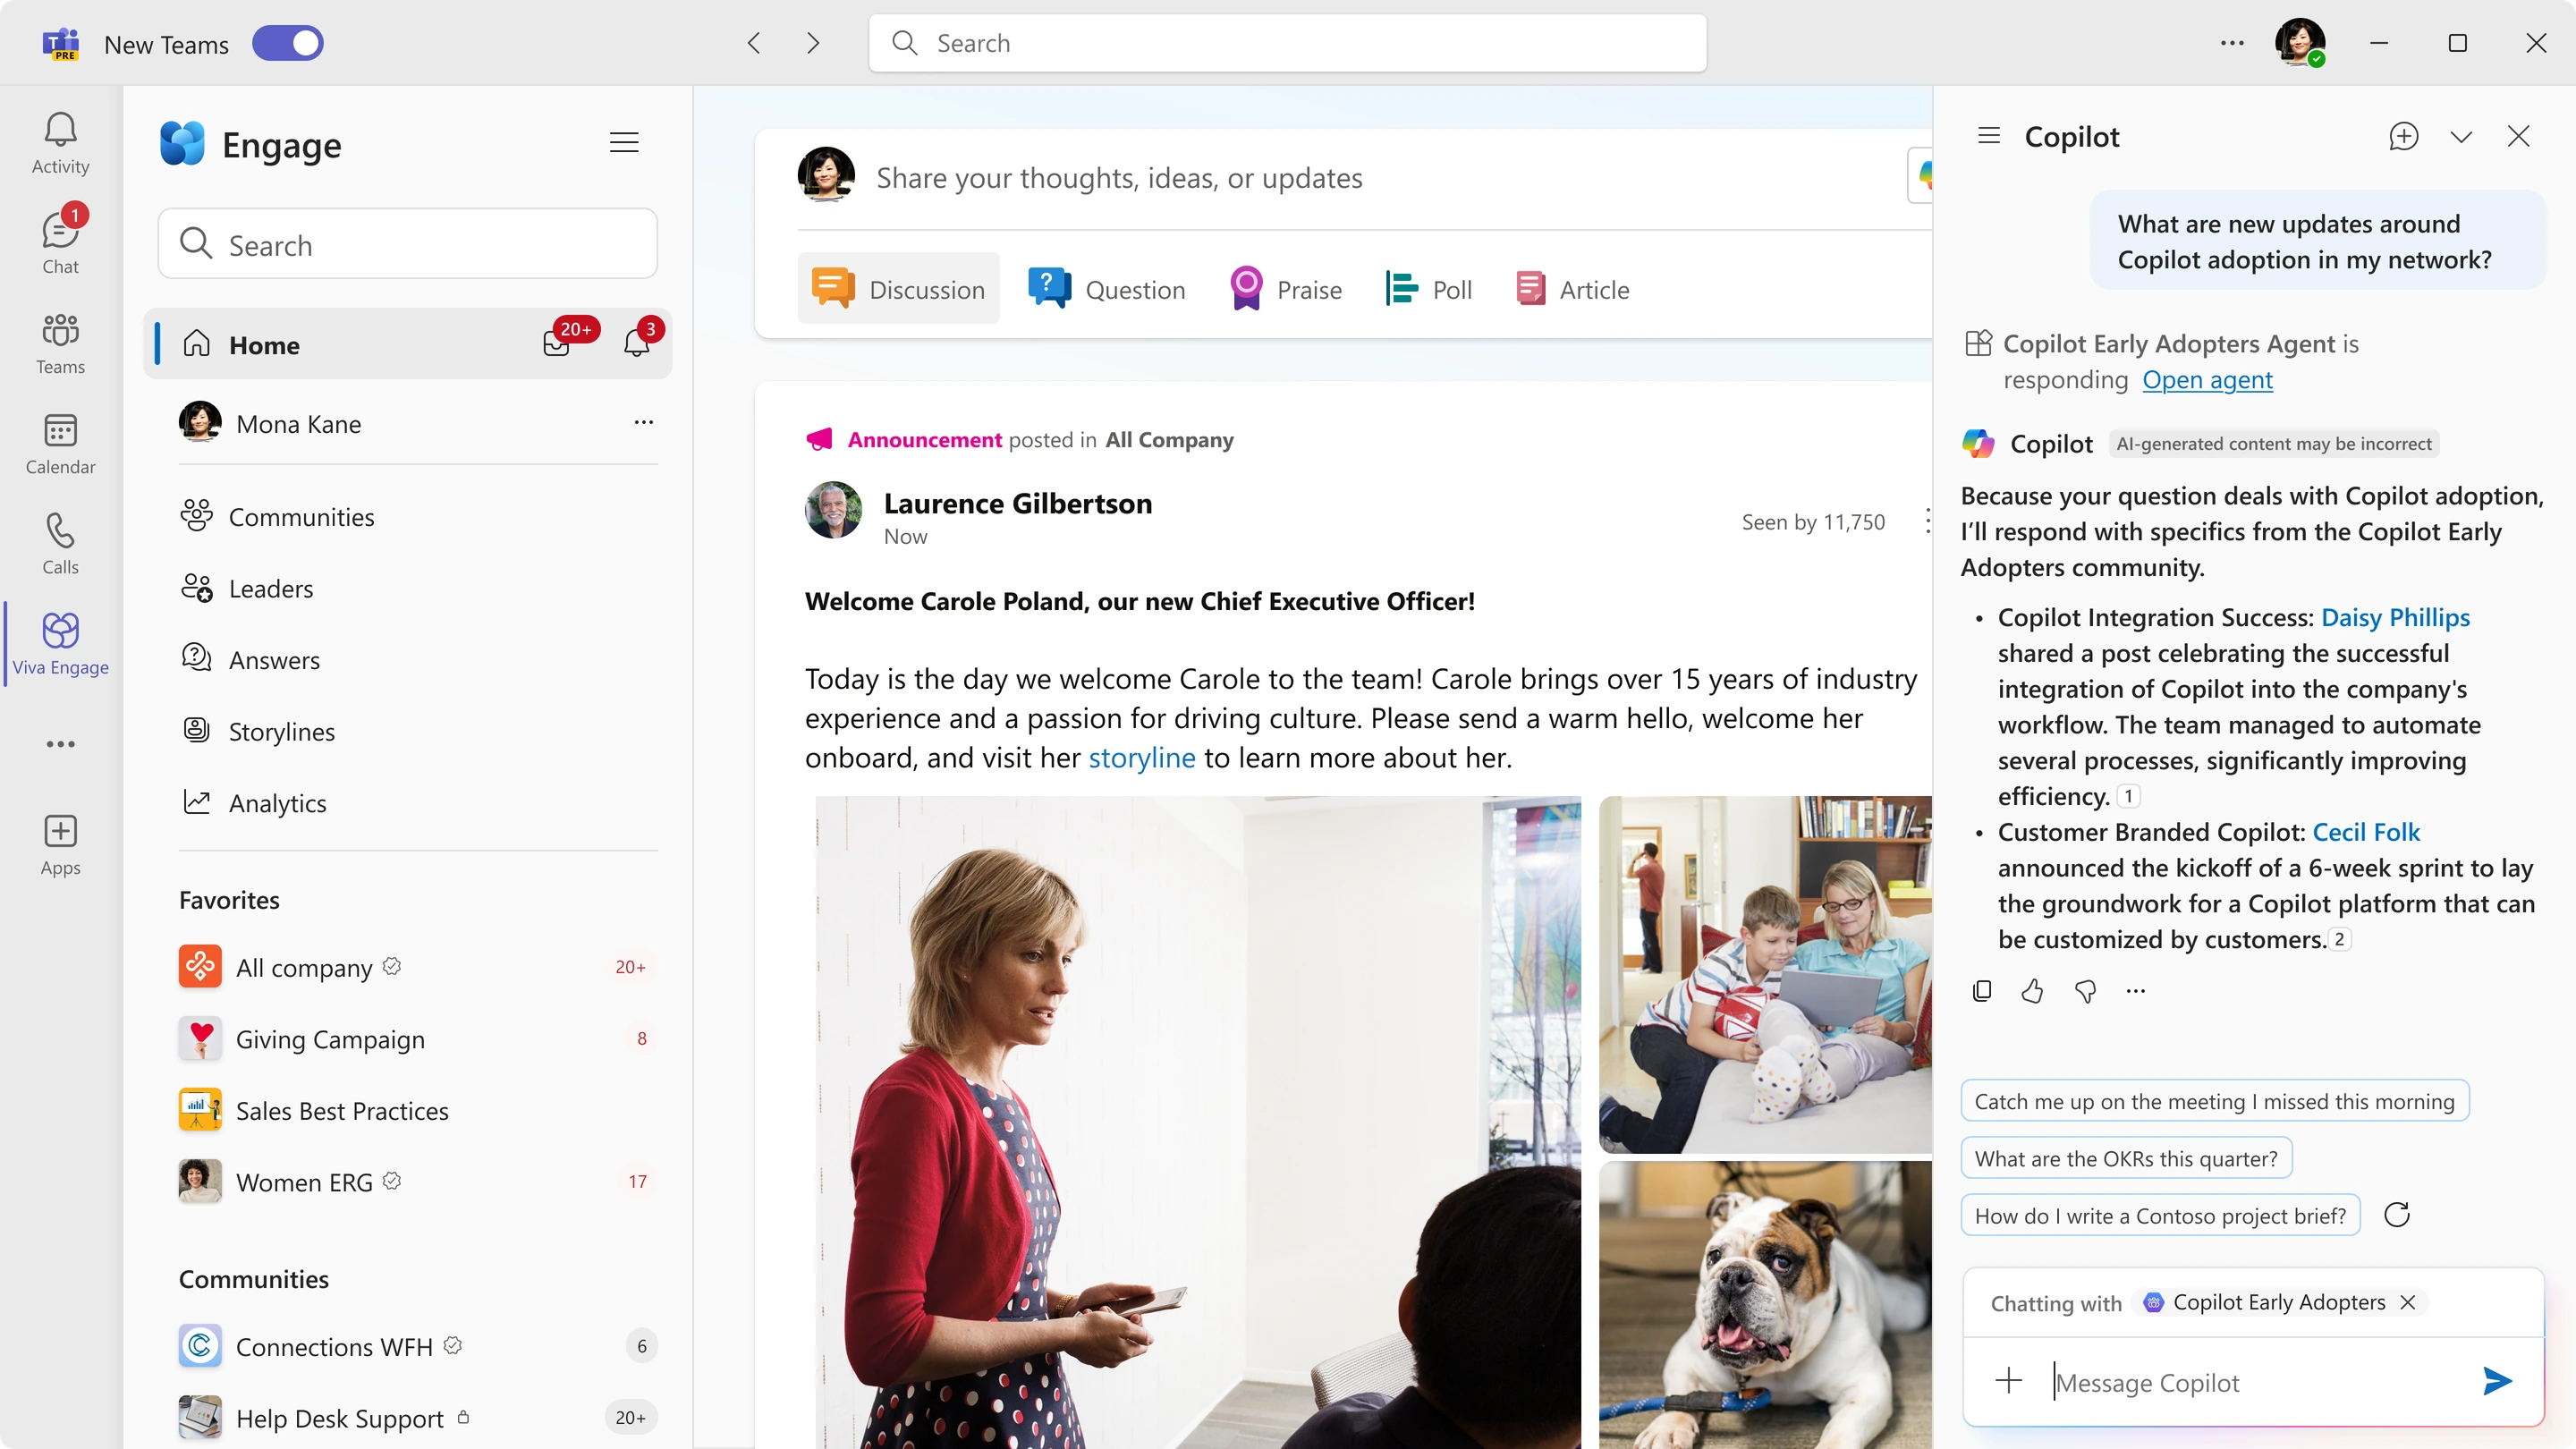Select the Viva Engage app icon
Viewport: 2576px width, 1449px height.
point(60,643)
